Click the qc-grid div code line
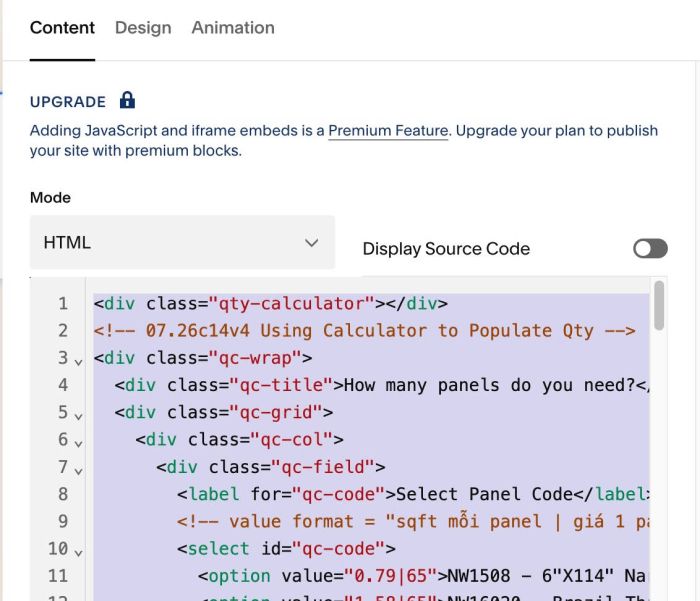700x601 pixels. [x=224, y=413]
